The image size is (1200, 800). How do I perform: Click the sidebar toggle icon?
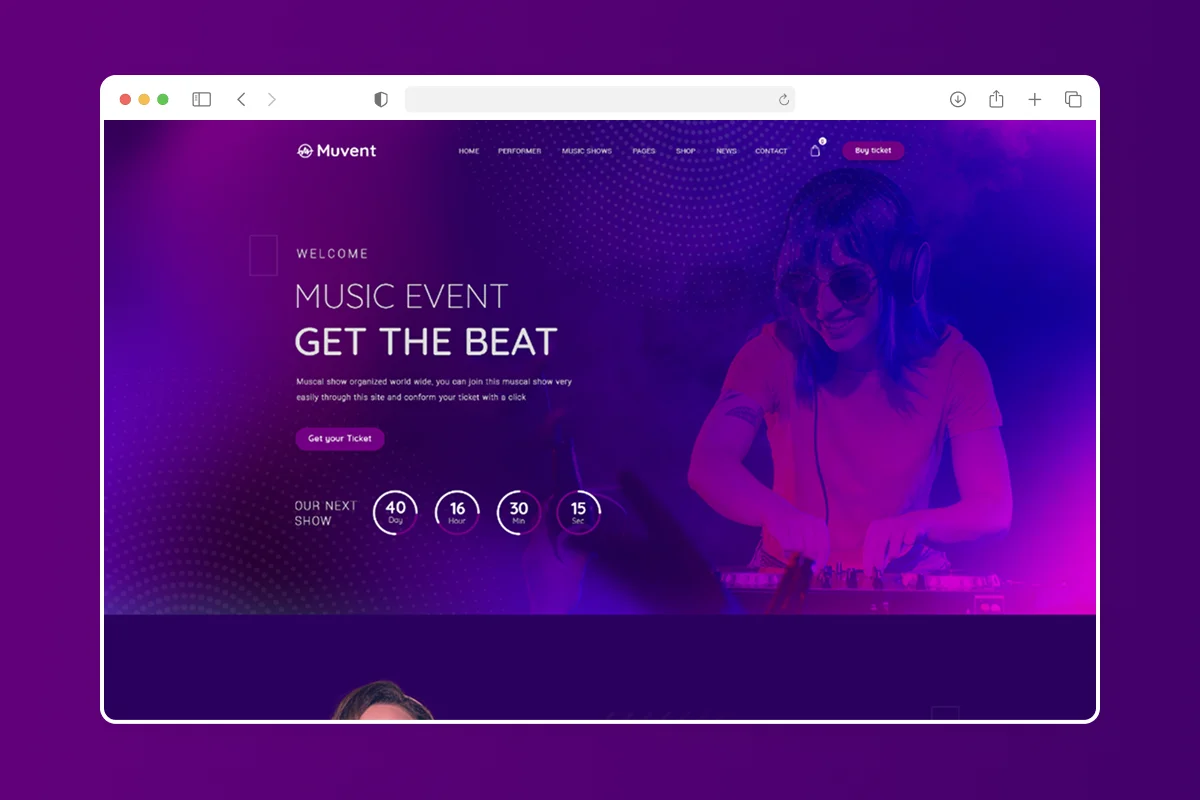click(202, 99)
